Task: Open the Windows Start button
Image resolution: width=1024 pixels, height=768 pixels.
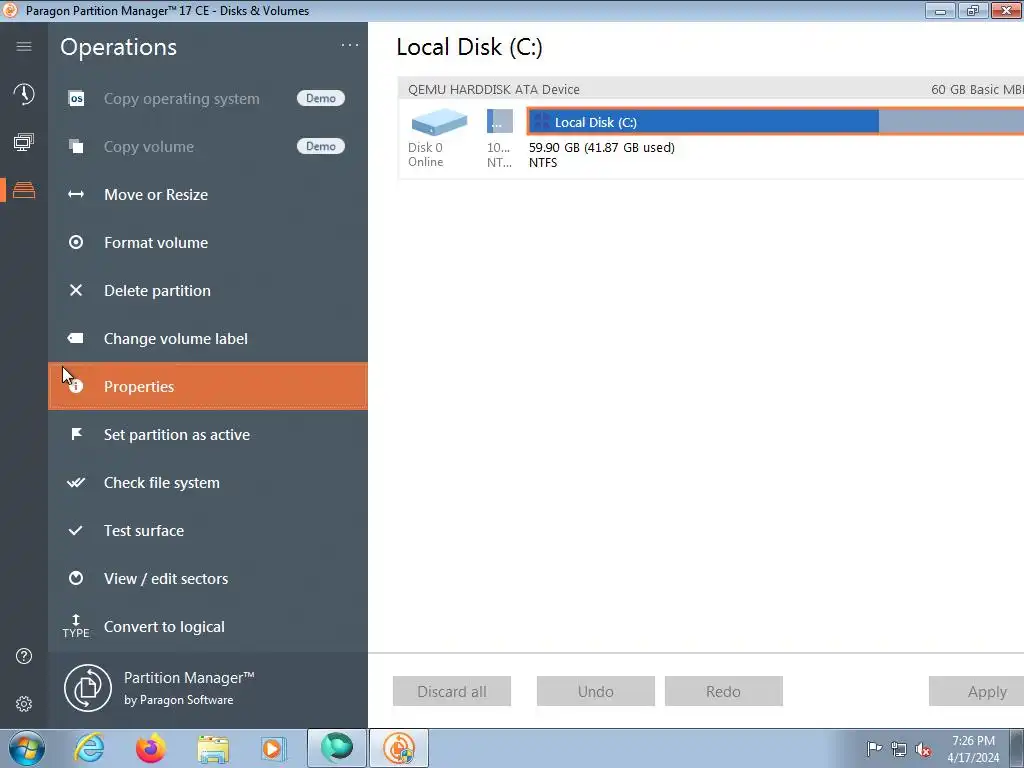Action: (x=27, y=748)
